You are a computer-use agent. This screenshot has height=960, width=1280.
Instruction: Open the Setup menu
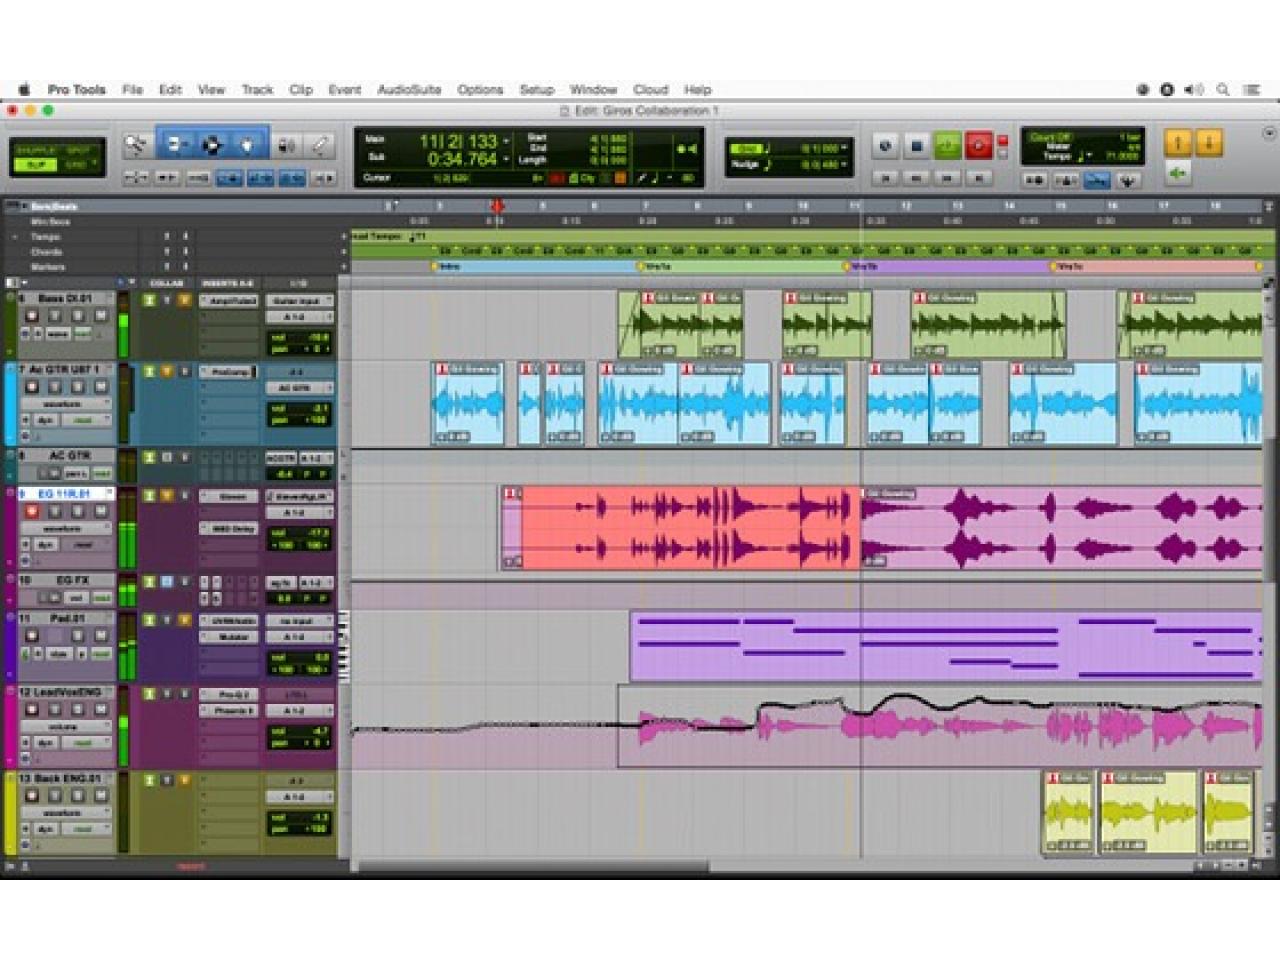[537, 90]
